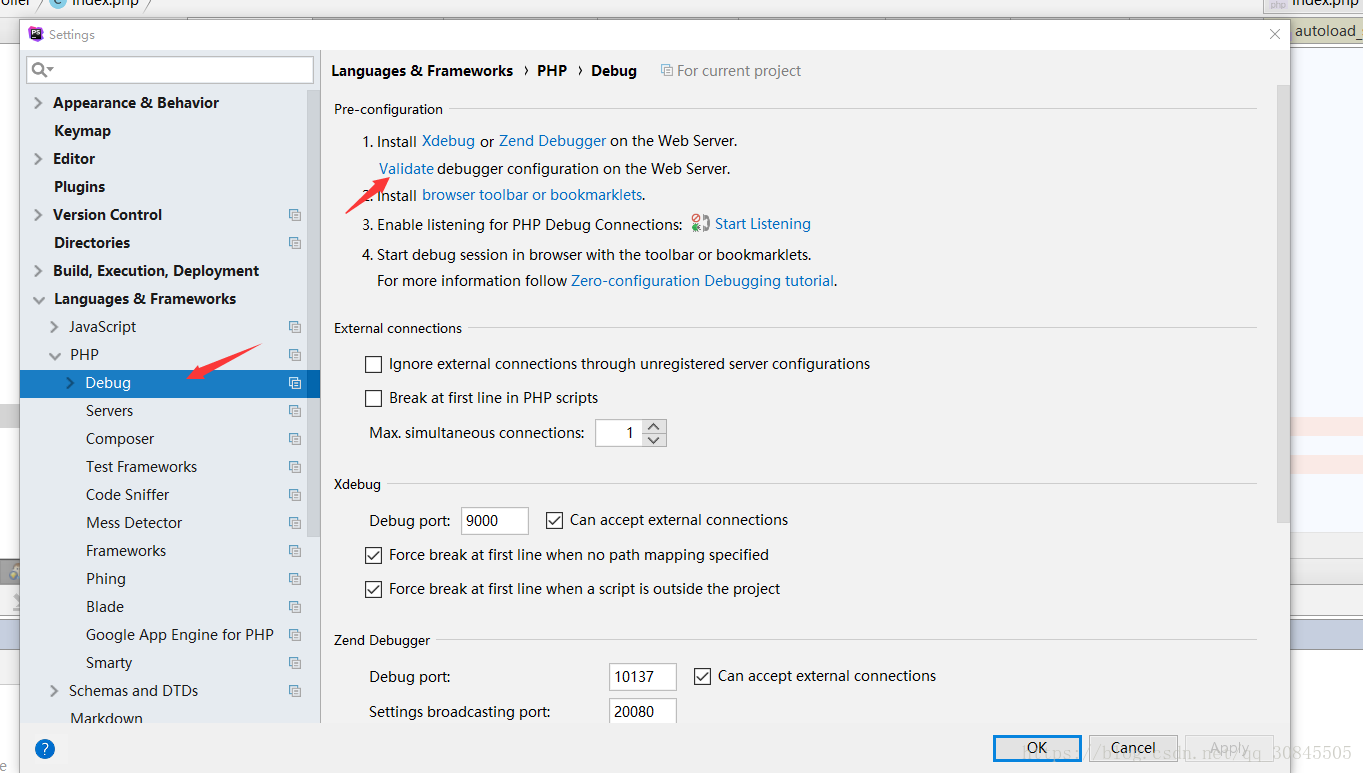Click Start Listening phone icon
Viewport: 1363px width, 773px height.
[x=700, y=224]
